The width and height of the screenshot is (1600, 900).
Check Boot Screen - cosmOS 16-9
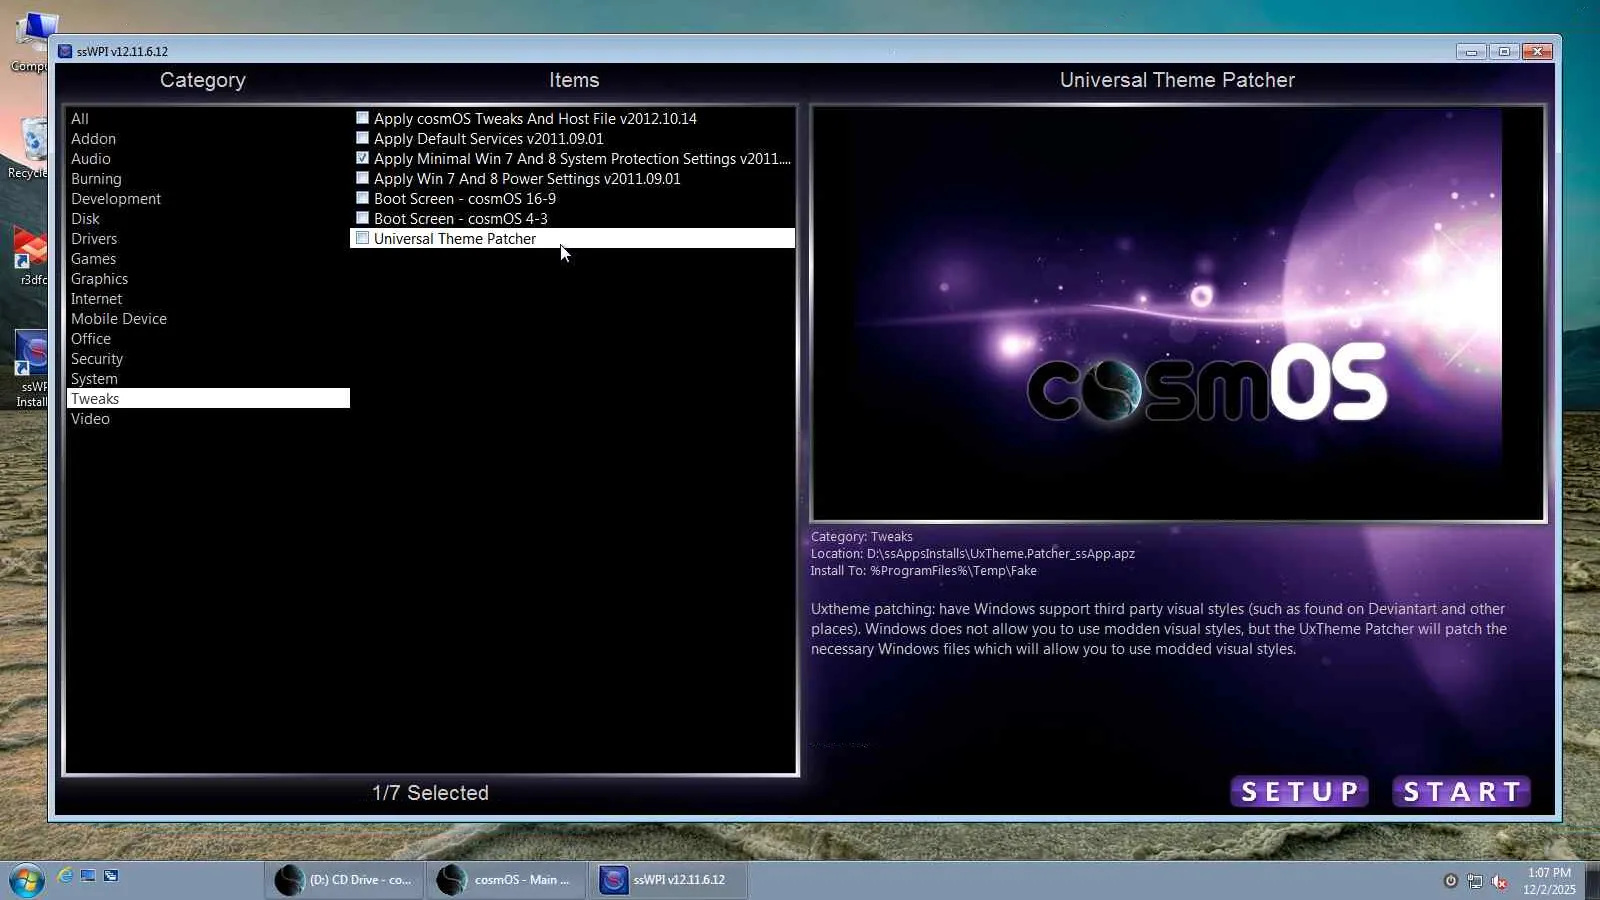(x=362, y=198)
